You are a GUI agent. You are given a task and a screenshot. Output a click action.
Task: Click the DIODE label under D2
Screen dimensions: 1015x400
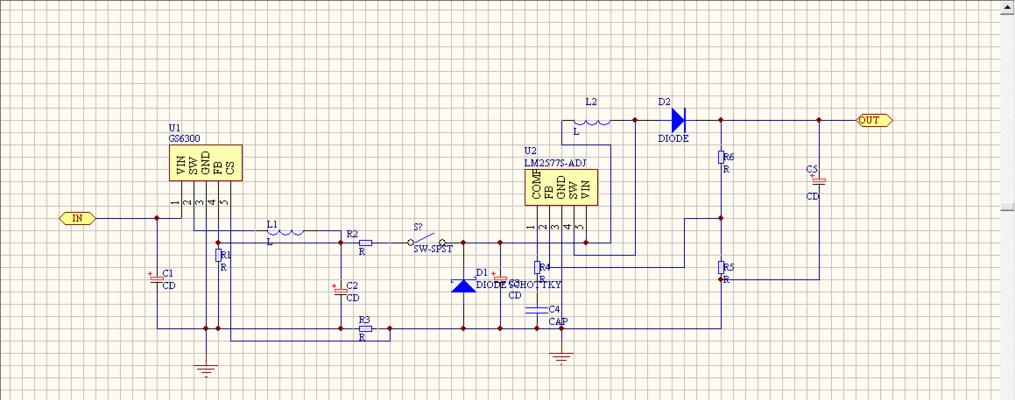[673, 138]
